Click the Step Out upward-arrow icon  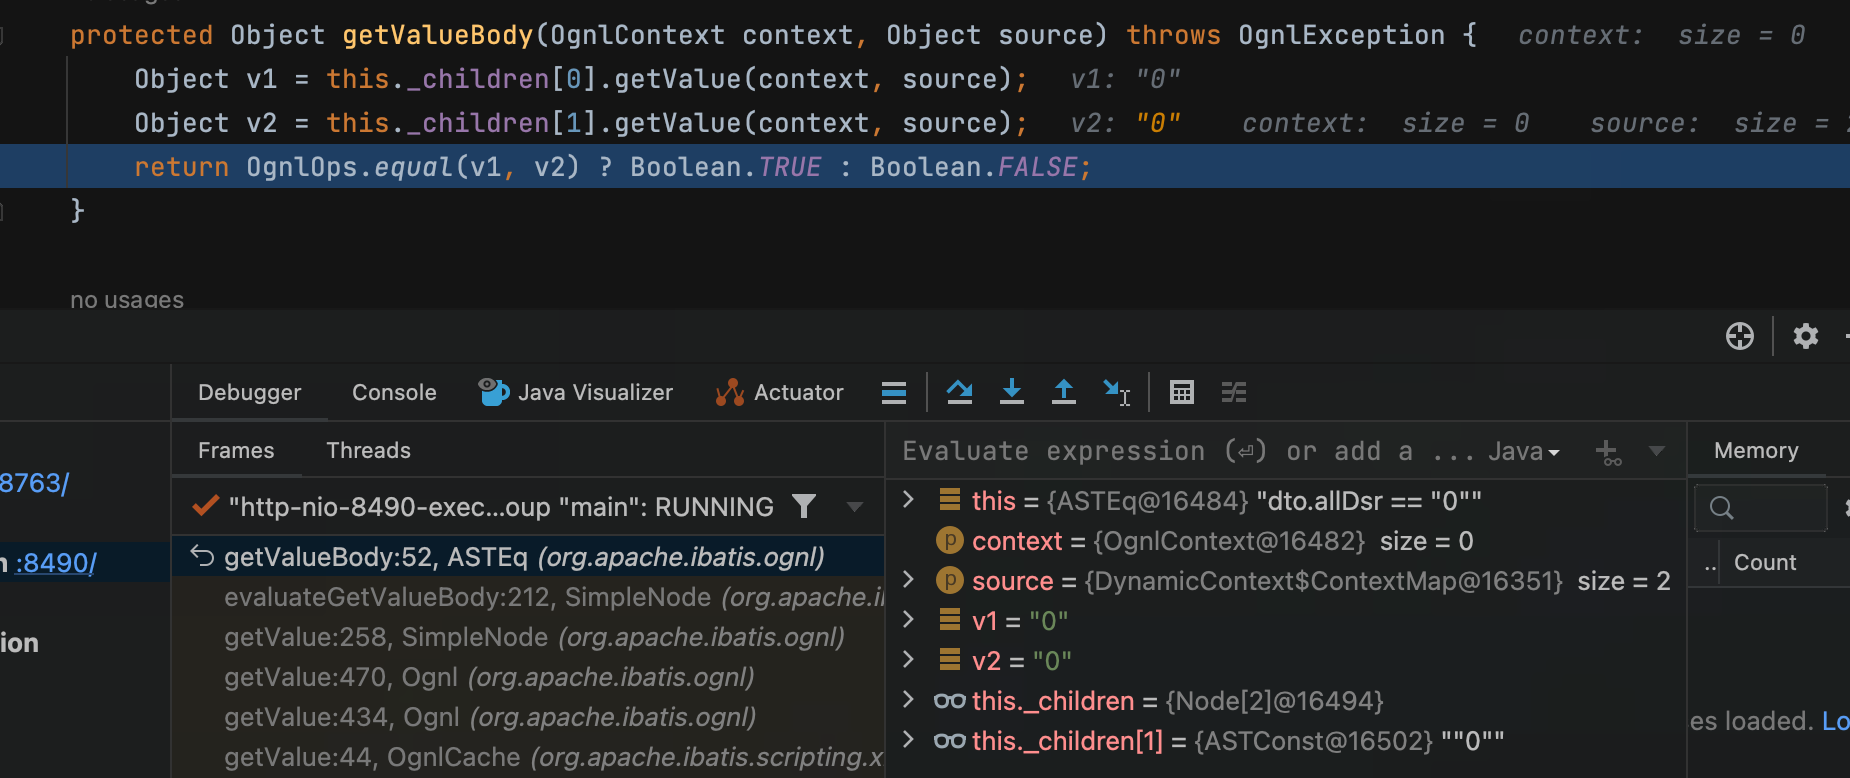(1064, 392)
